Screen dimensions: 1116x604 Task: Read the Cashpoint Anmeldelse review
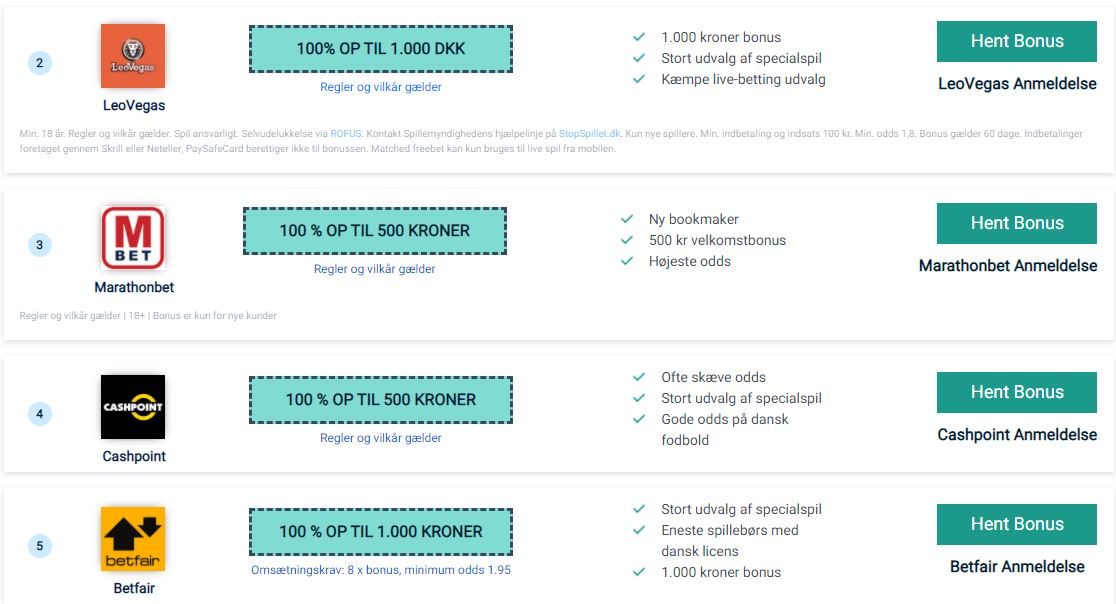tap(1017, 435)
